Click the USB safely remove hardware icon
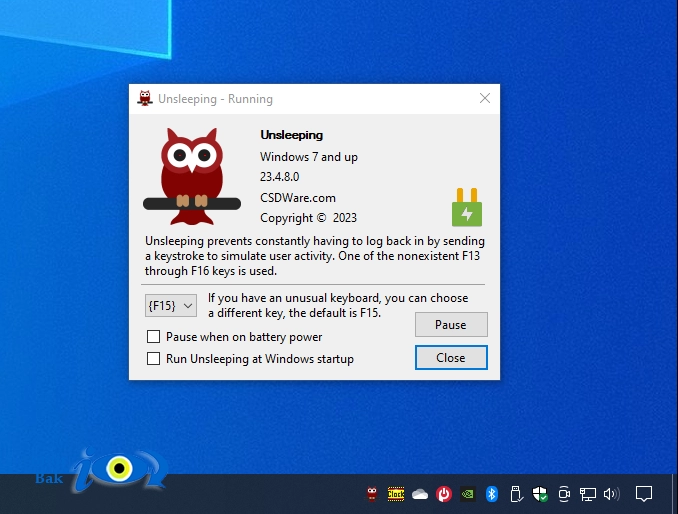The width and height of the screenshot is (678, 514). (x=516, y=494)
